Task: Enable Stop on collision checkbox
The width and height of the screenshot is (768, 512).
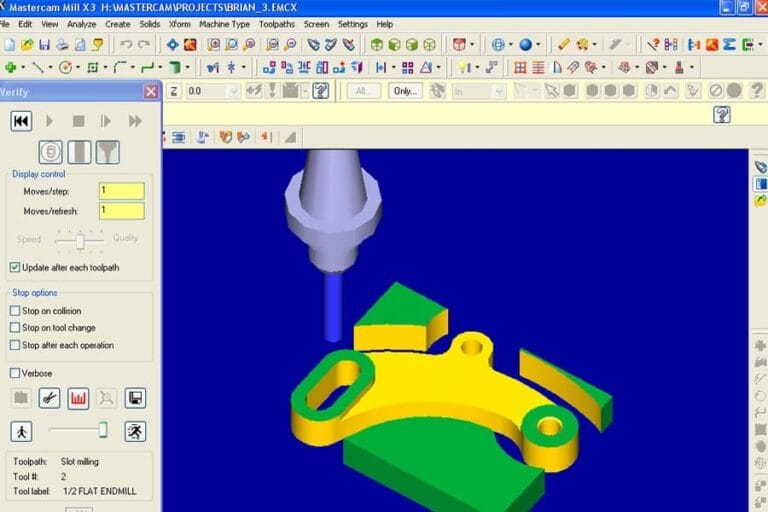Action: 15,311
